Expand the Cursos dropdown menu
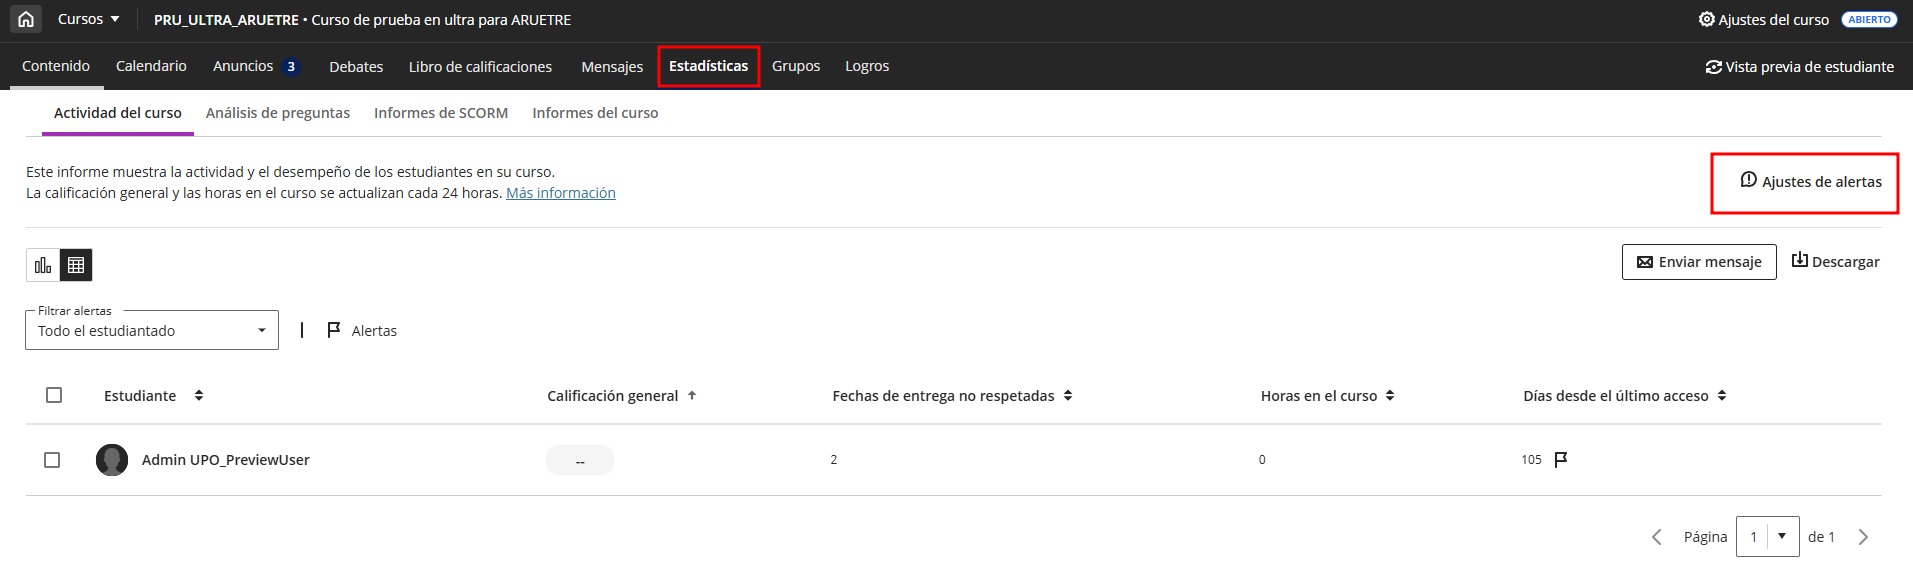This screenshot has height=565, width=1913. (x=88, y=19)
